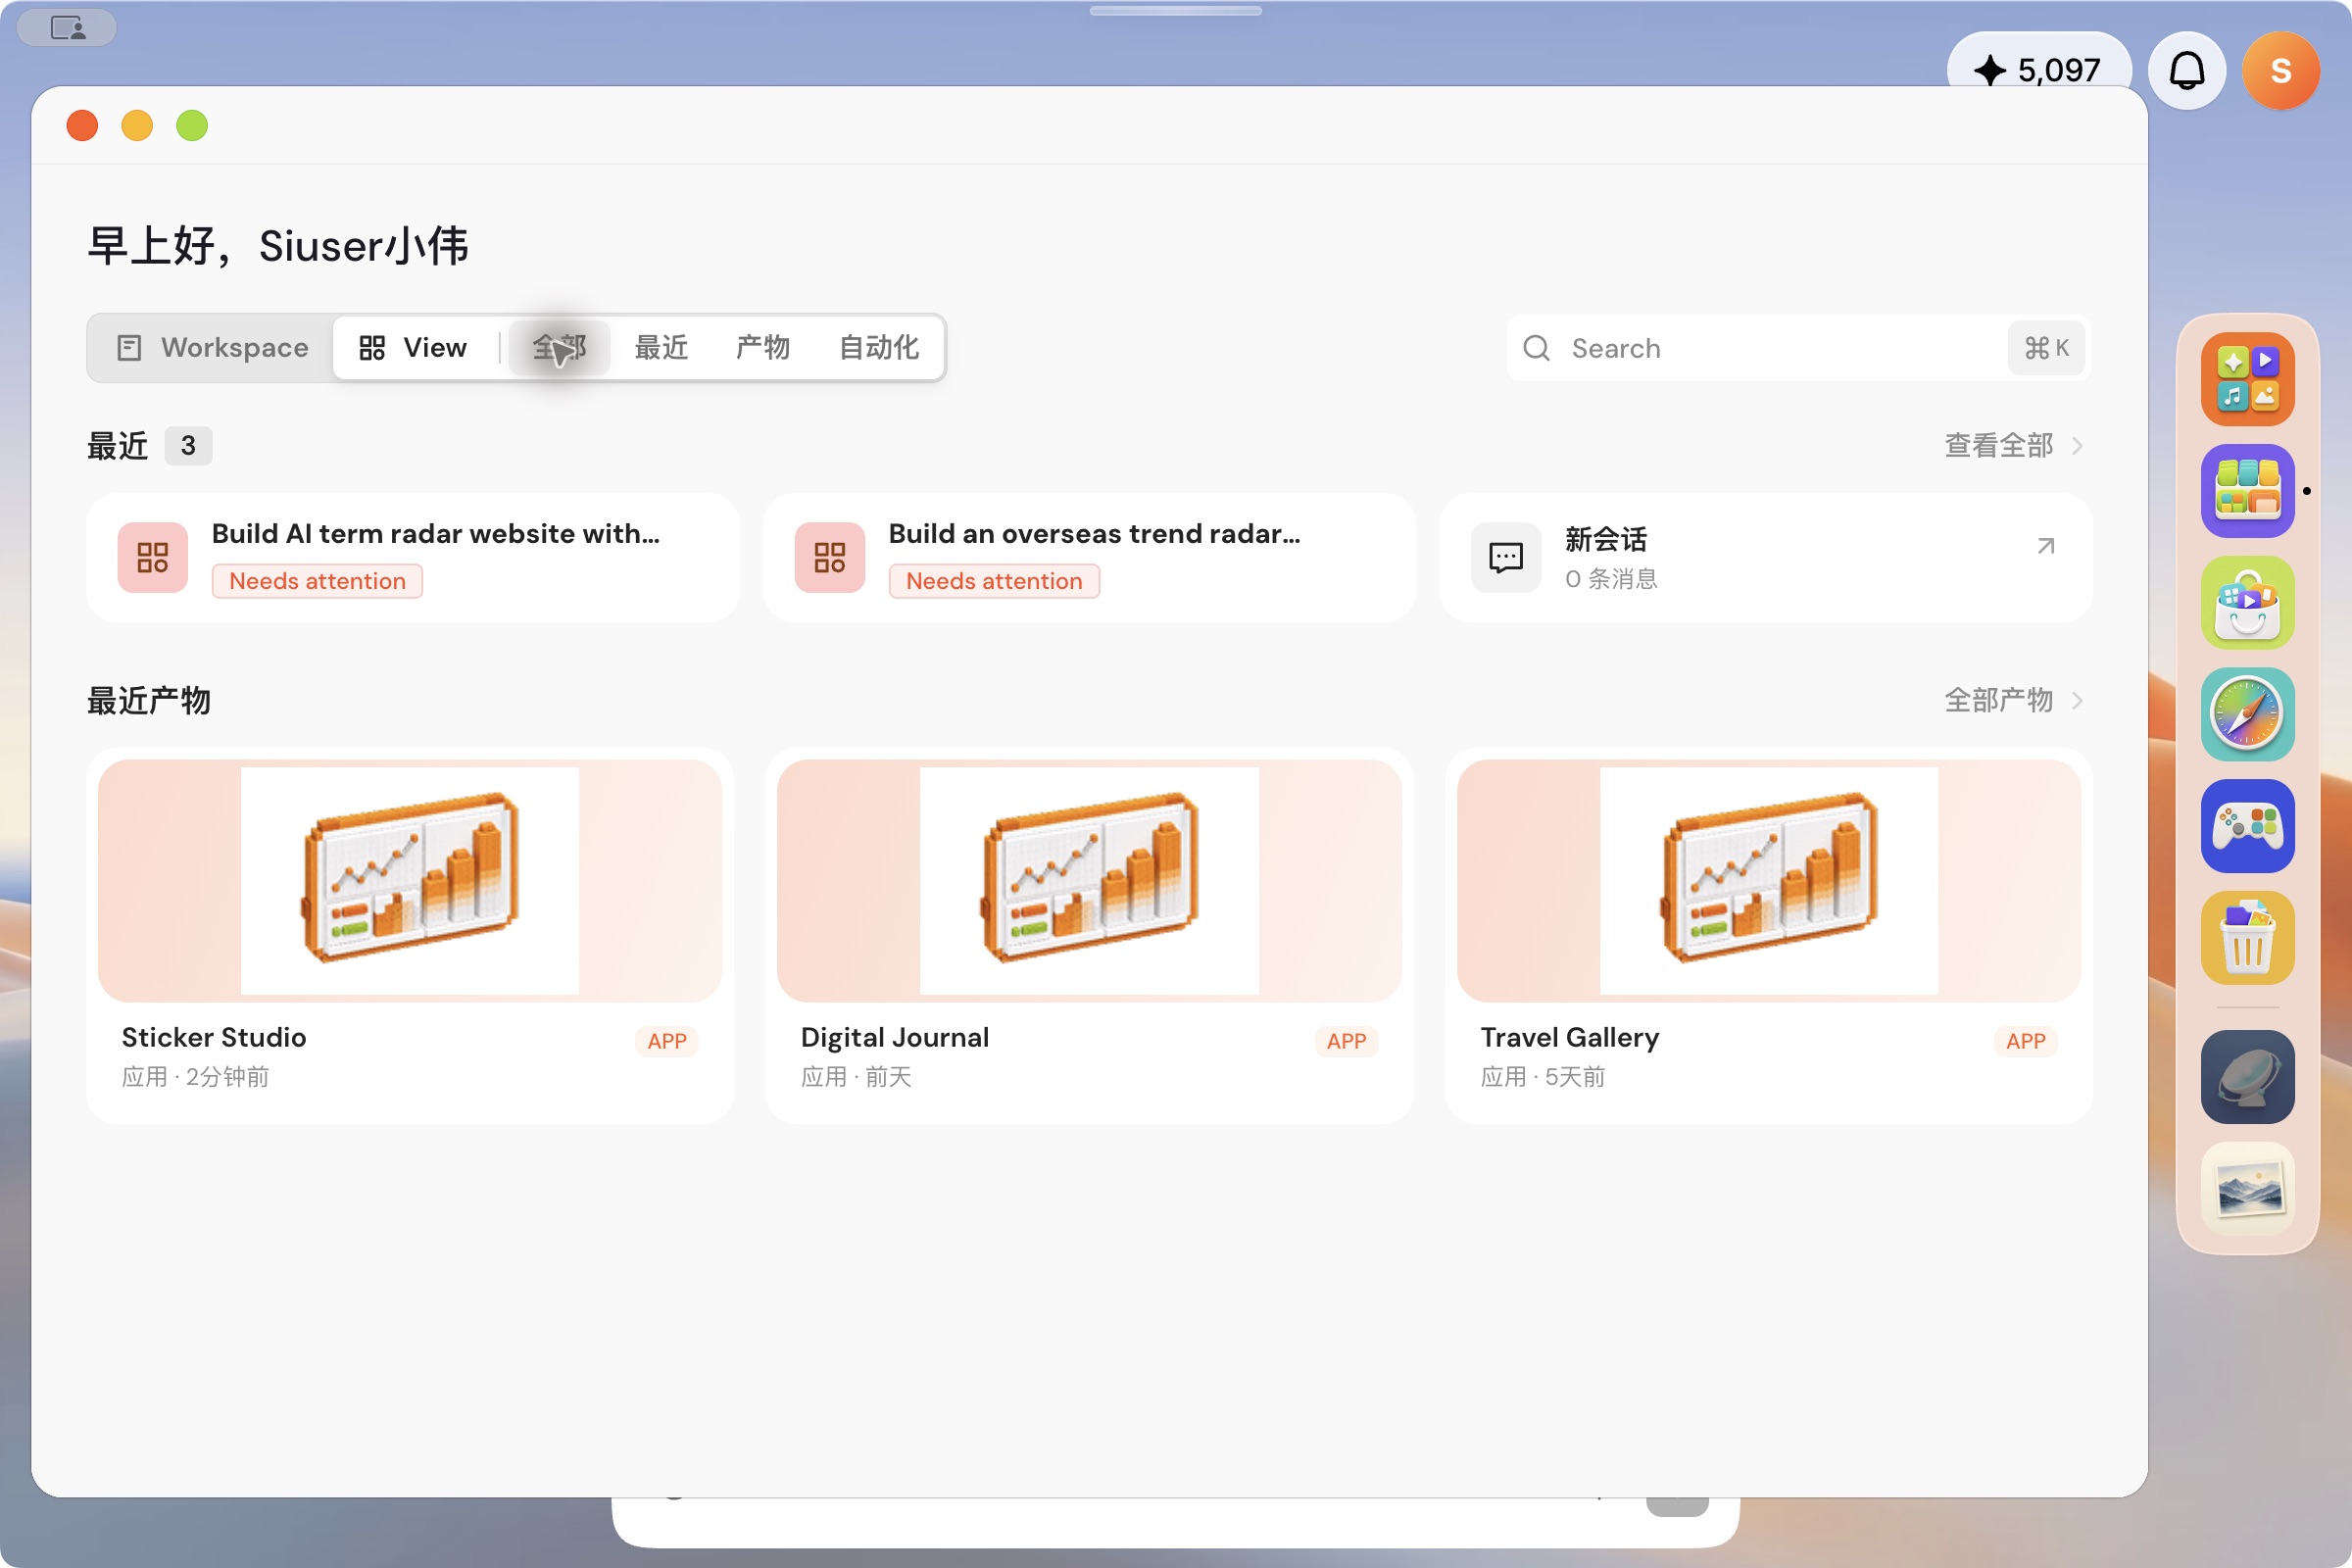Screen dimensions: 2352x1568
Task: Open the compass browser dock icon
Action: (x=2247, y=715)
